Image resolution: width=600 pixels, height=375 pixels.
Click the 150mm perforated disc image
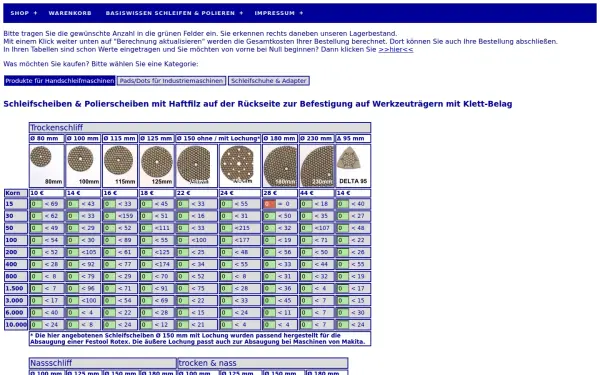click(x=240, y=165)
